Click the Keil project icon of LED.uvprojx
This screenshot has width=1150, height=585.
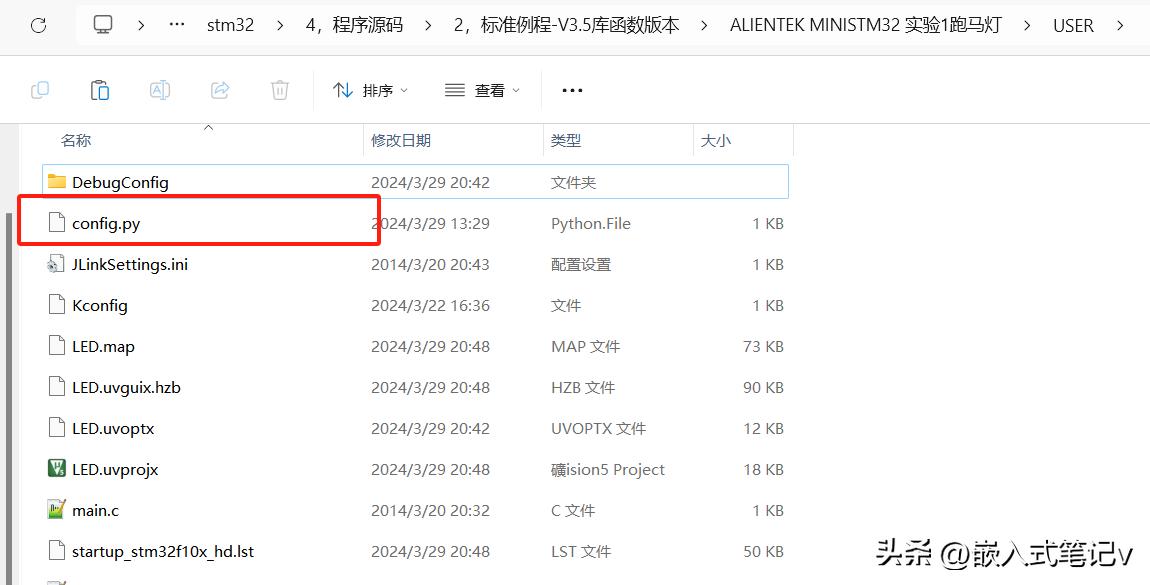(x=57, y=468)
